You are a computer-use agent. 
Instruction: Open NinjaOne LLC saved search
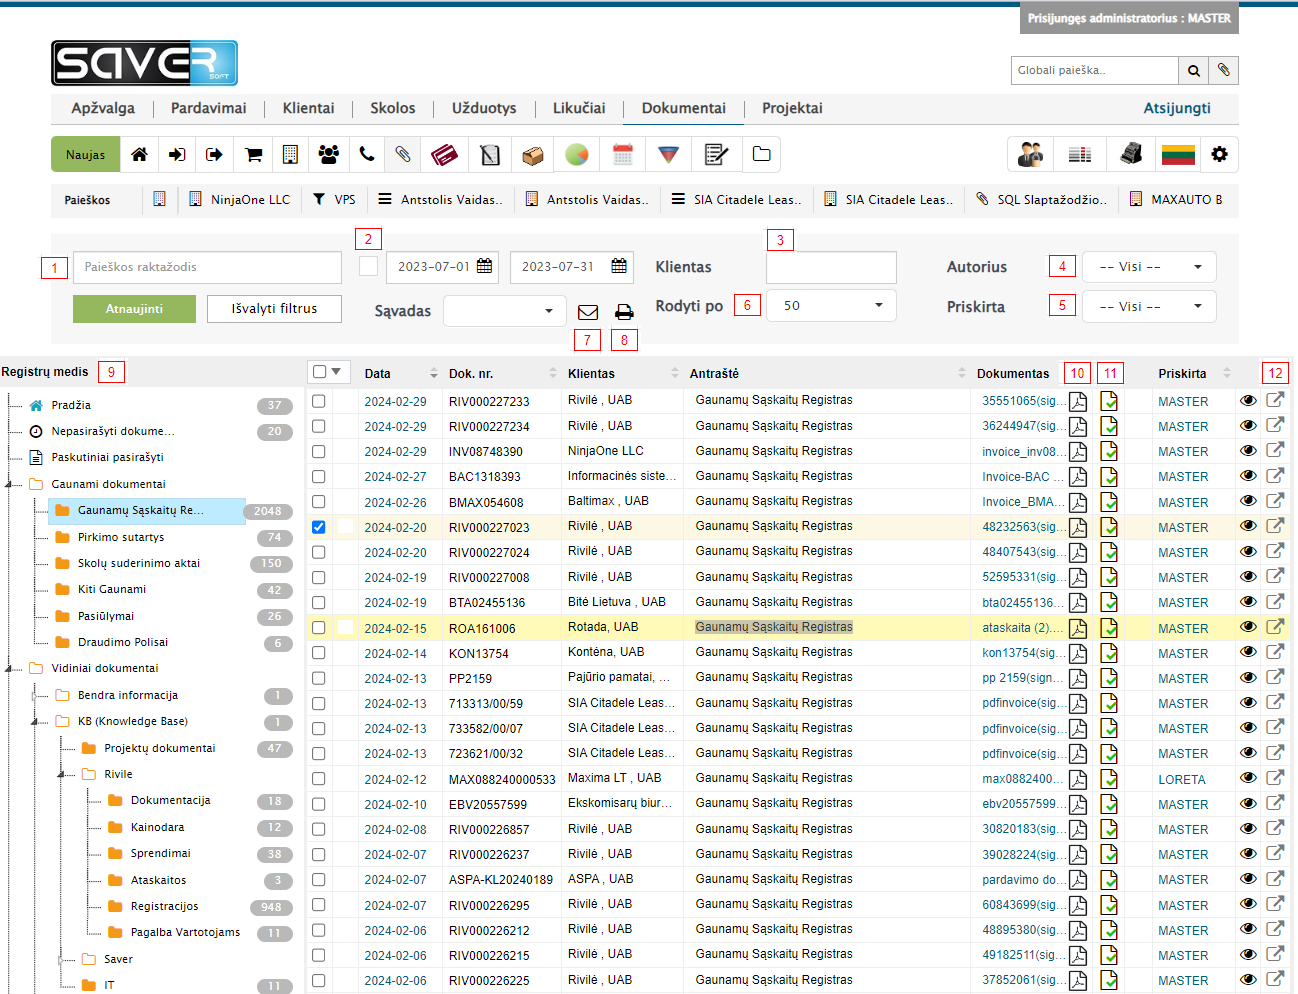240,200
